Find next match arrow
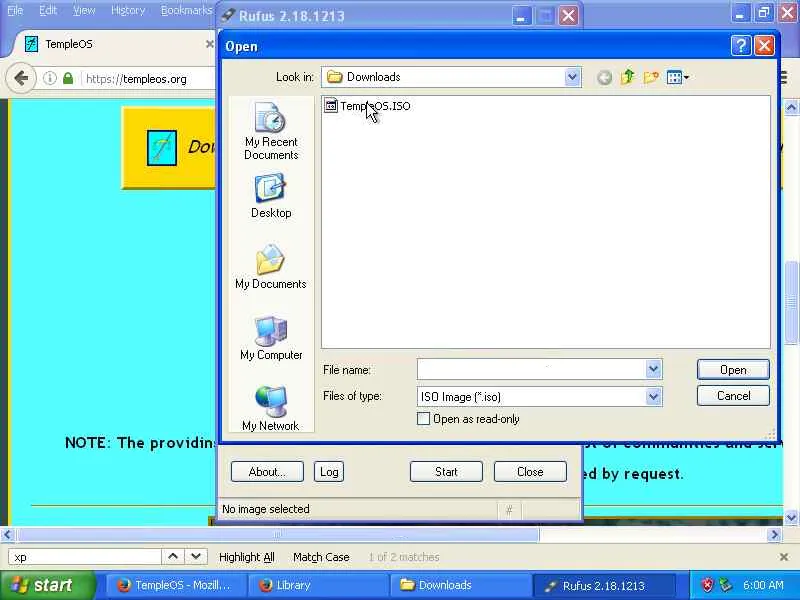 click(x=196, y=557)
